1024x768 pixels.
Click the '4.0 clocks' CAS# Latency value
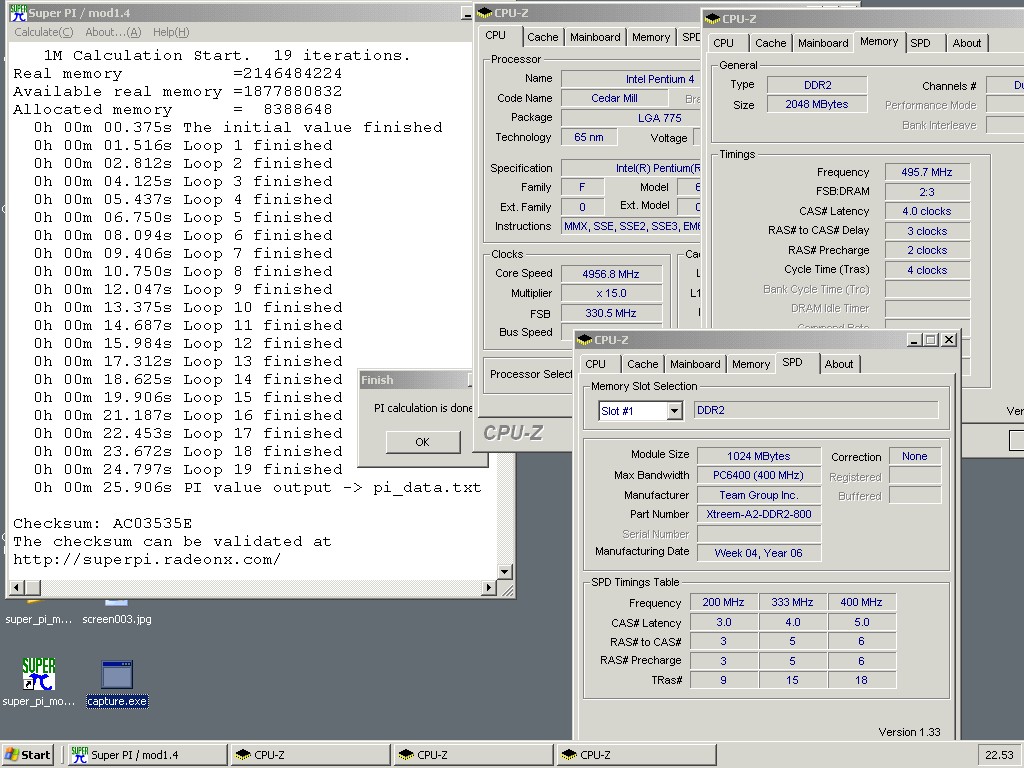tap(927, 211)
